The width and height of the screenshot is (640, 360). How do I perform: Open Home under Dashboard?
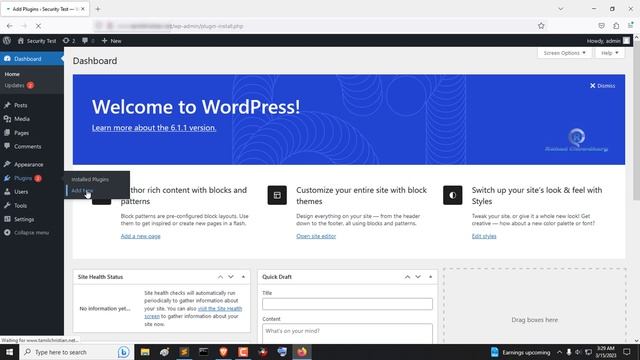coord(12,74)
